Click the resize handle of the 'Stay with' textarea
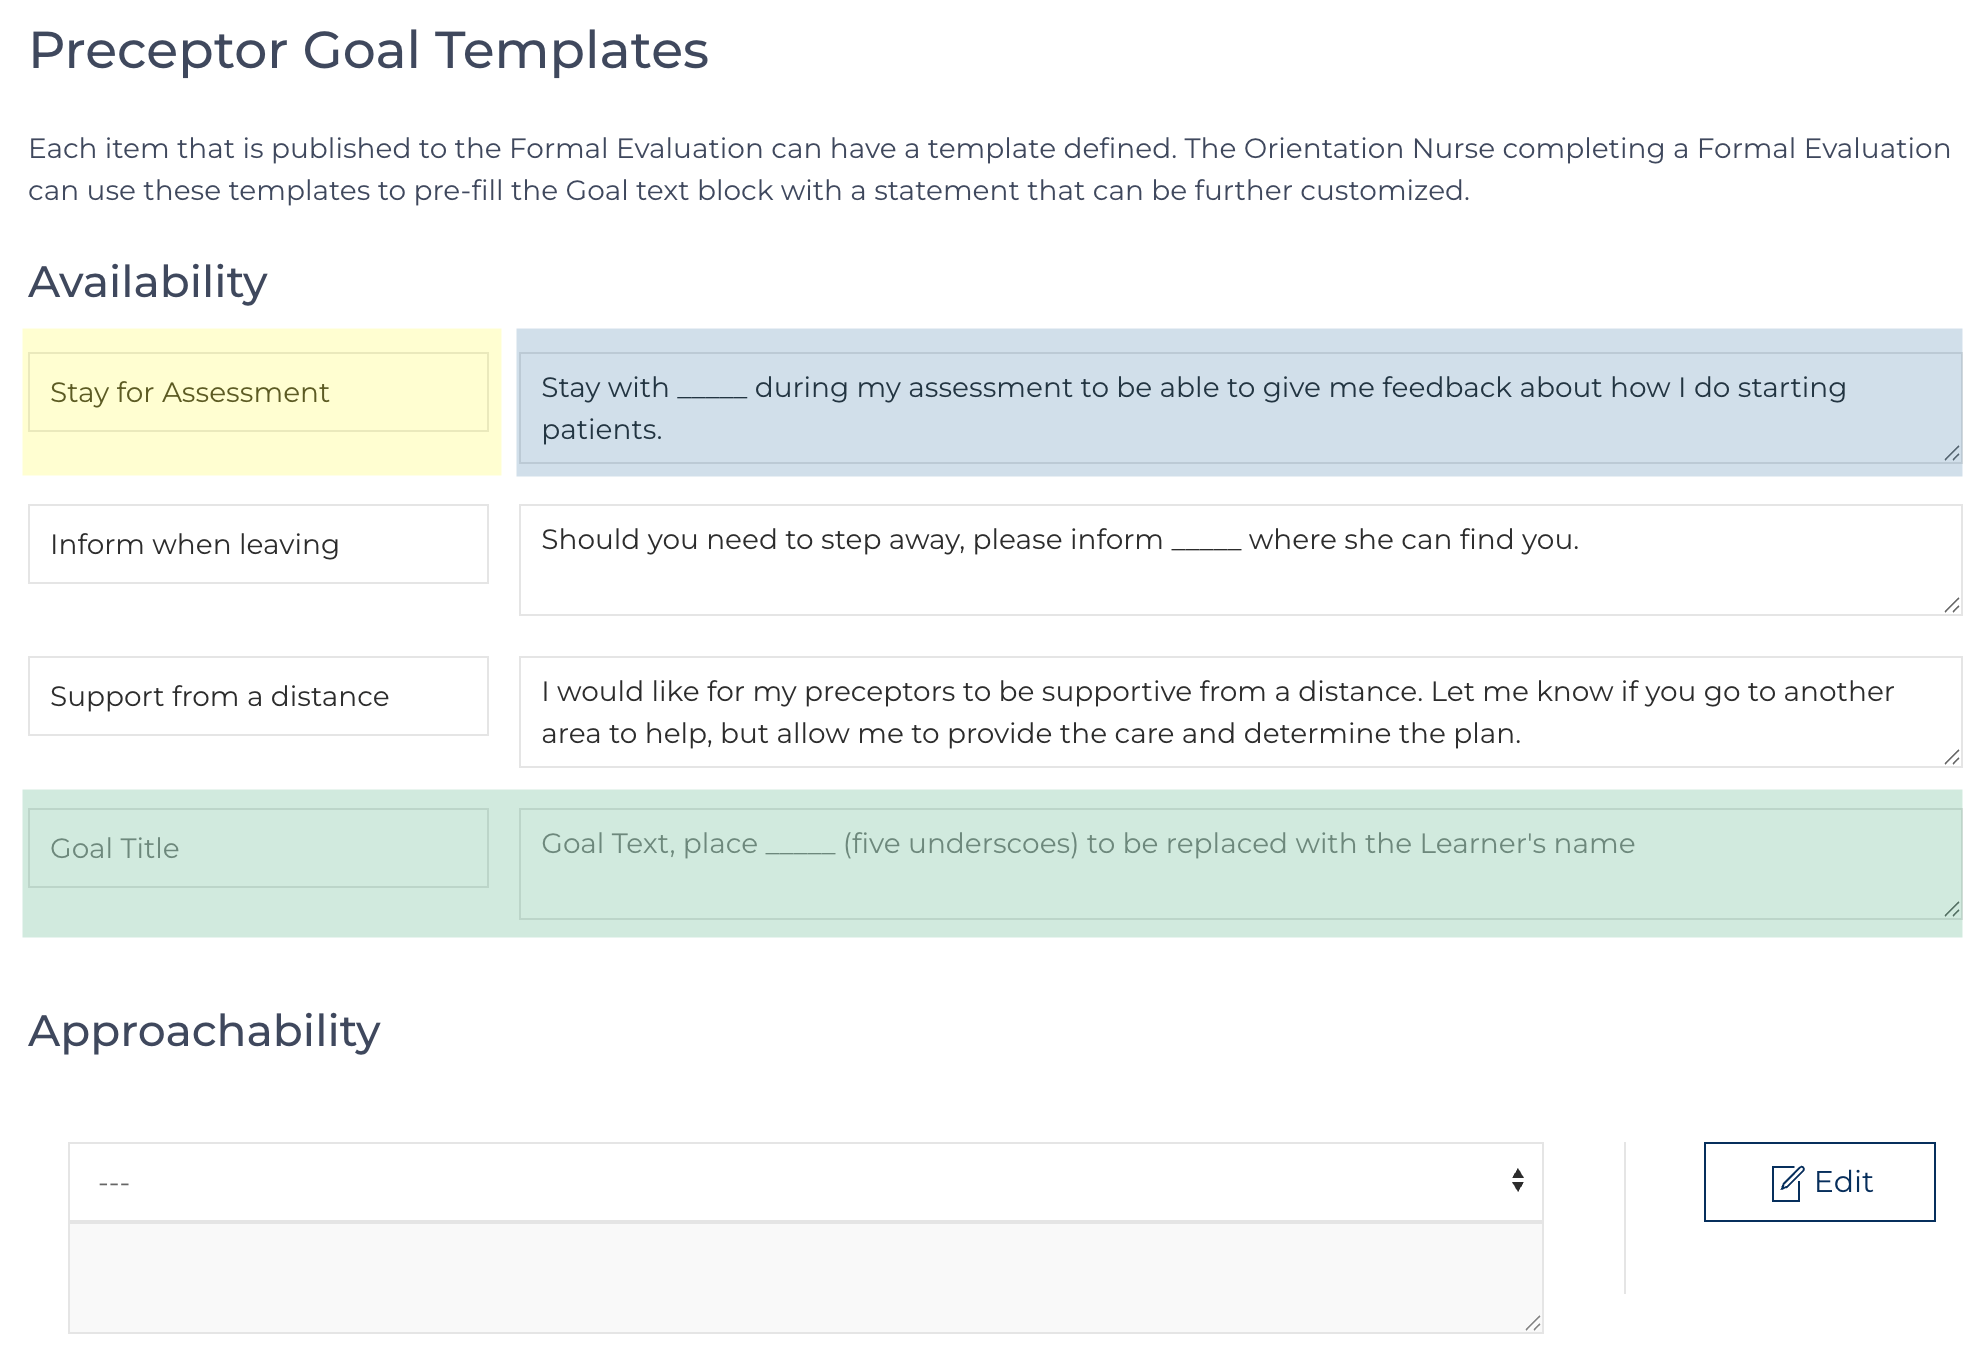The height and width of the screenshot is (1371, 1977). pyautogui.click(x=1951, y=453)
